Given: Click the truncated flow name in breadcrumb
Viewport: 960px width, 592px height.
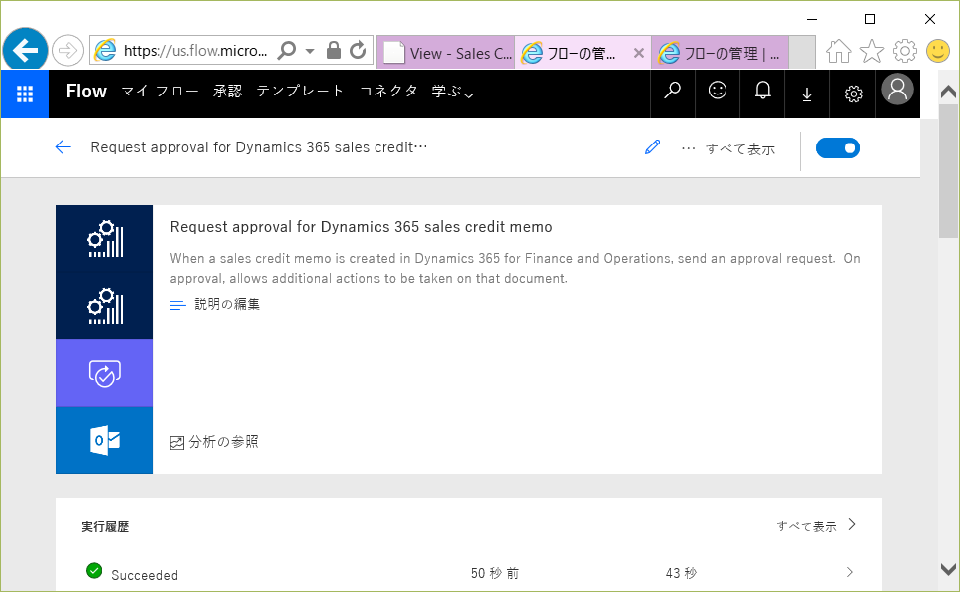Looking at the screenshot, I should (x=259, y=148).
